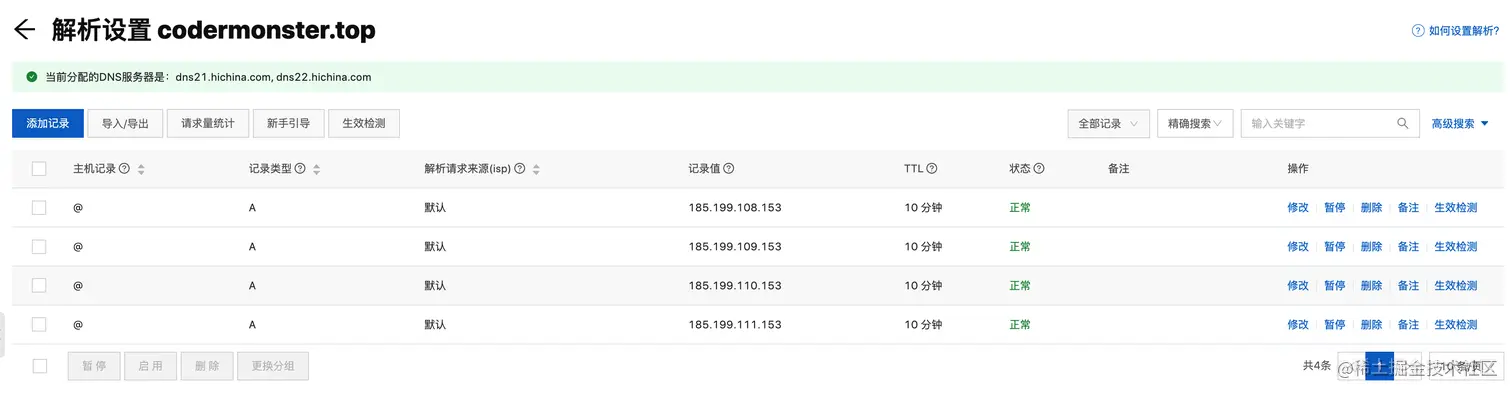The height and width of the screenshot is (393, 1512).
Task: Tick the select-all checkbox in table header
Action: 39,169
